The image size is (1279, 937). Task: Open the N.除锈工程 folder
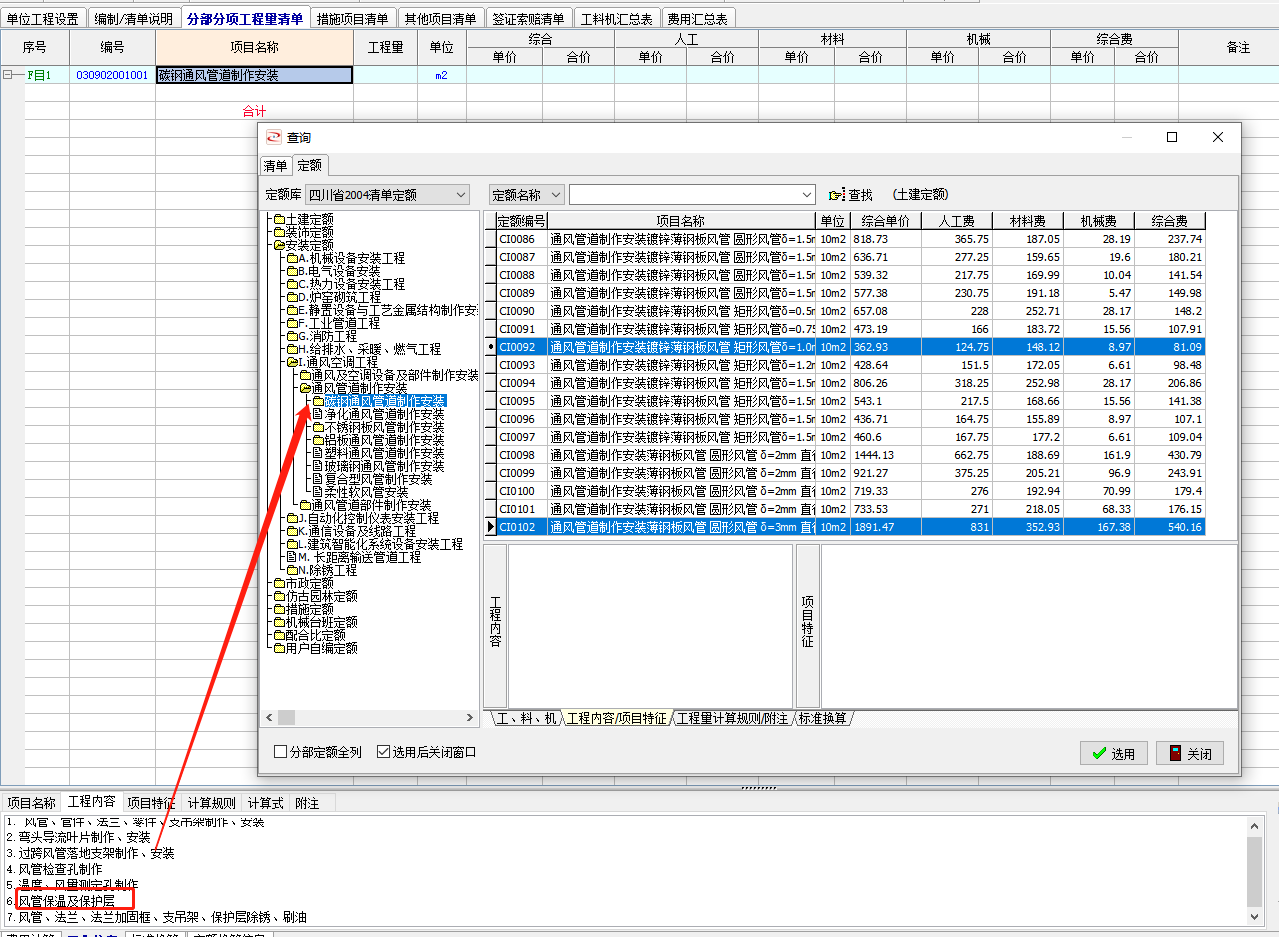click(327, 570)
